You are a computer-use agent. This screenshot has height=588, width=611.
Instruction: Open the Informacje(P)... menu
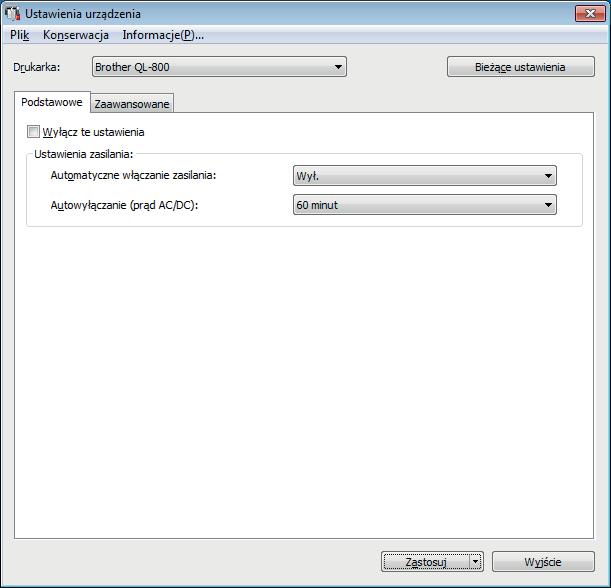coord(163,35)
